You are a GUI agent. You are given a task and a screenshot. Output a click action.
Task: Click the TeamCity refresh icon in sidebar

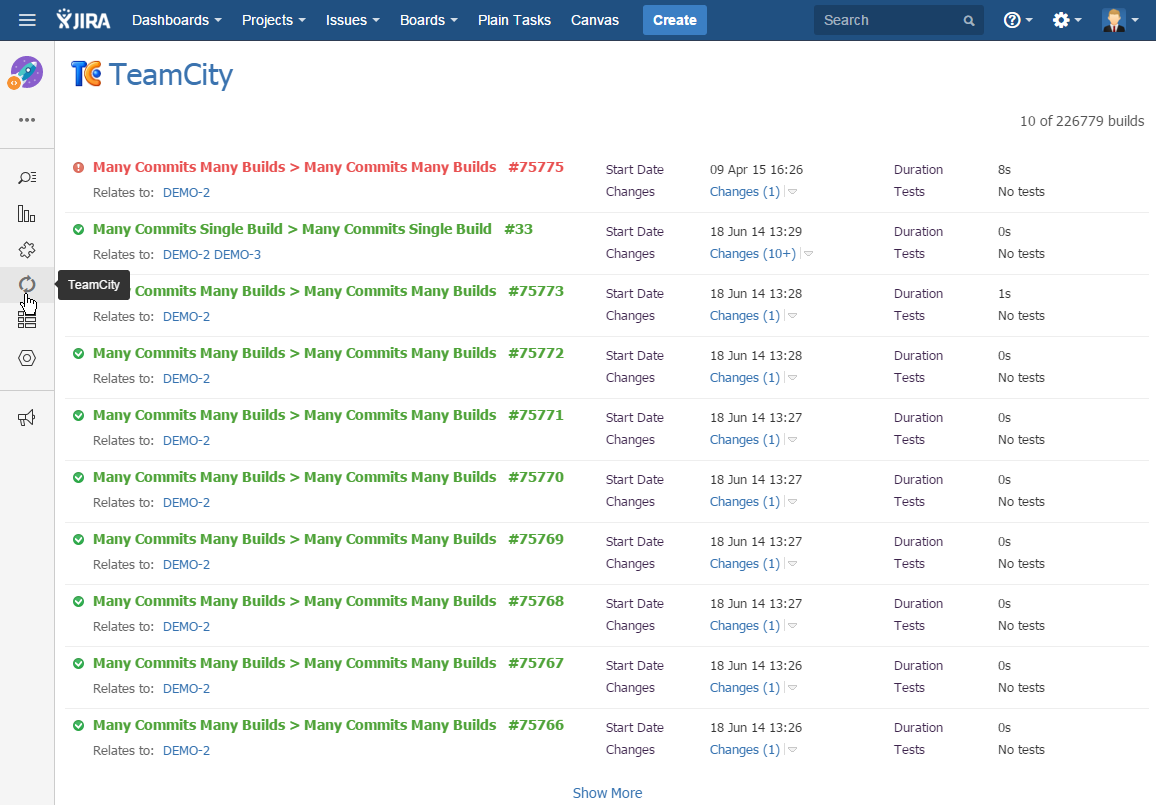click(x=27, y=285)
